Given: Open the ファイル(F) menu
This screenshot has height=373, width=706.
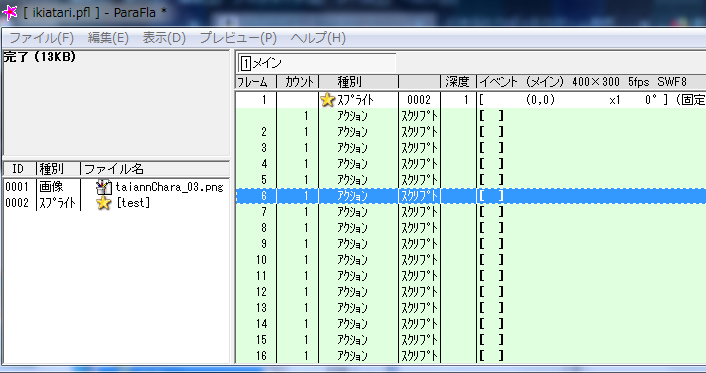Looking at the screenshot, I should (x=41, y=38).
